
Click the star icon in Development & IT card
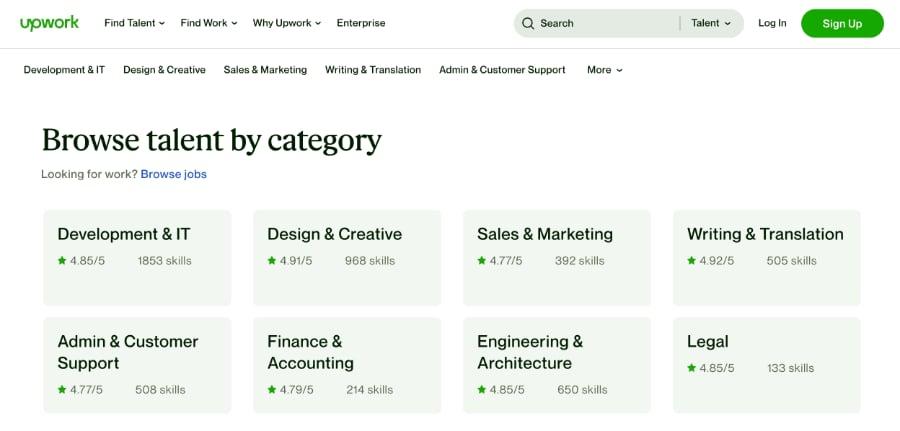point(62,261)
